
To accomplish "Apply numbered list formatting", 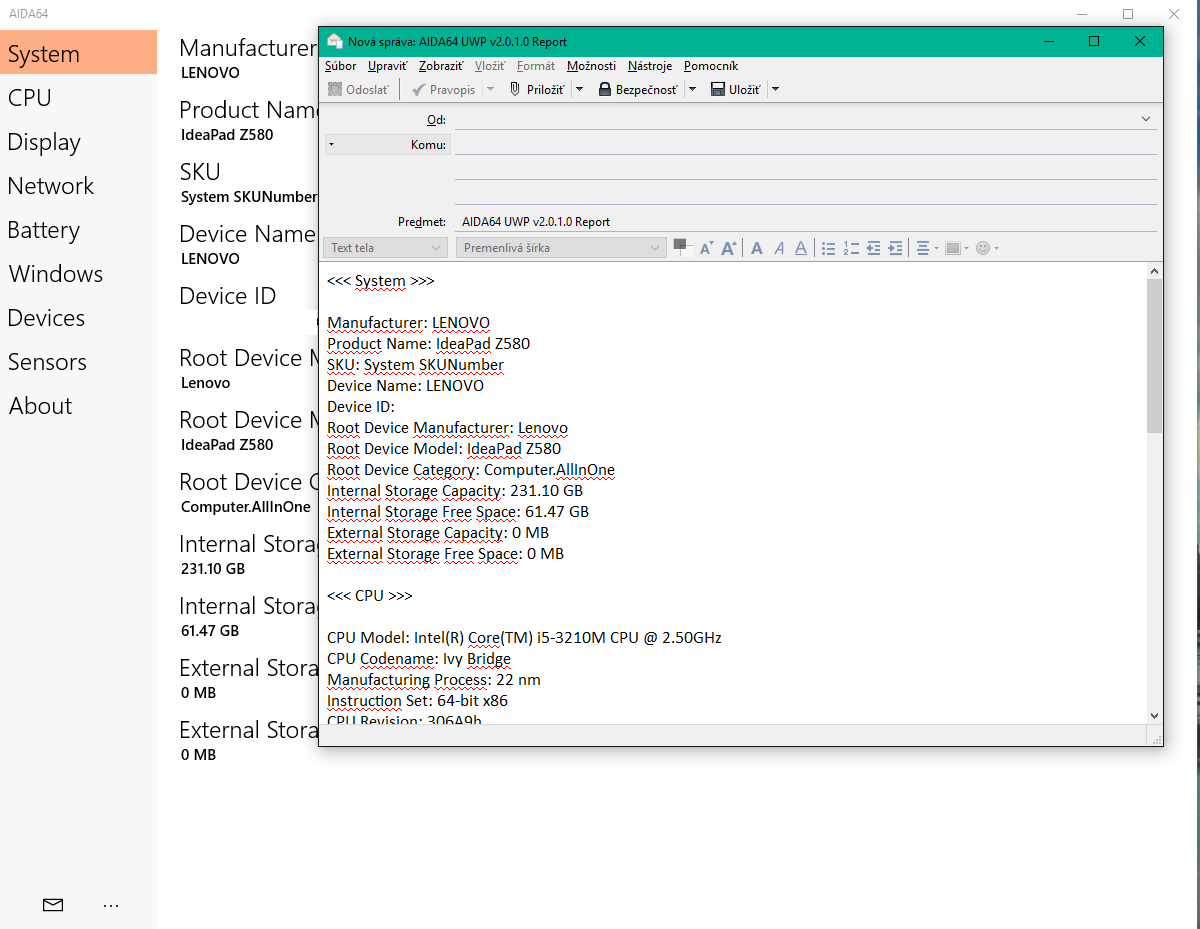I will (x=851, y=248).
